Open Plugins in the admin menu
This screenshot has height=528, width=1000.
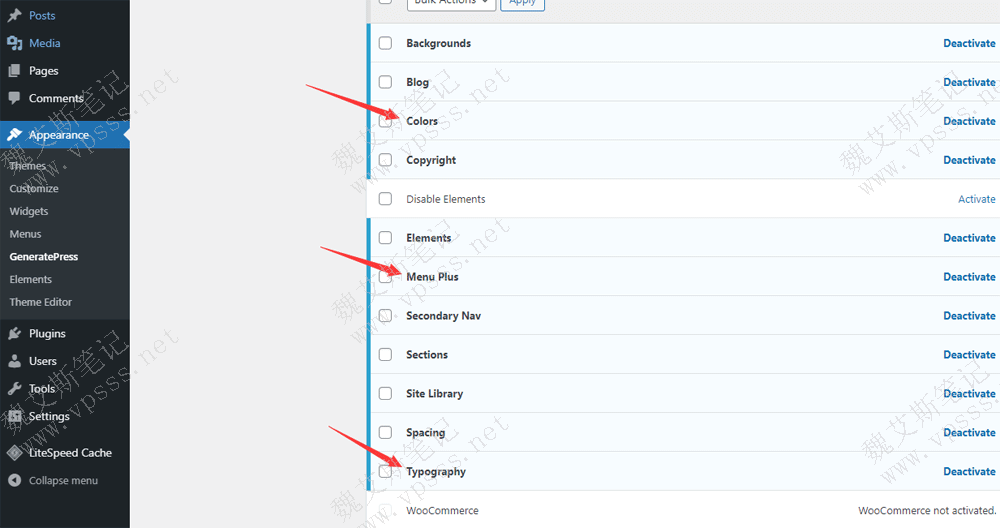47,334
